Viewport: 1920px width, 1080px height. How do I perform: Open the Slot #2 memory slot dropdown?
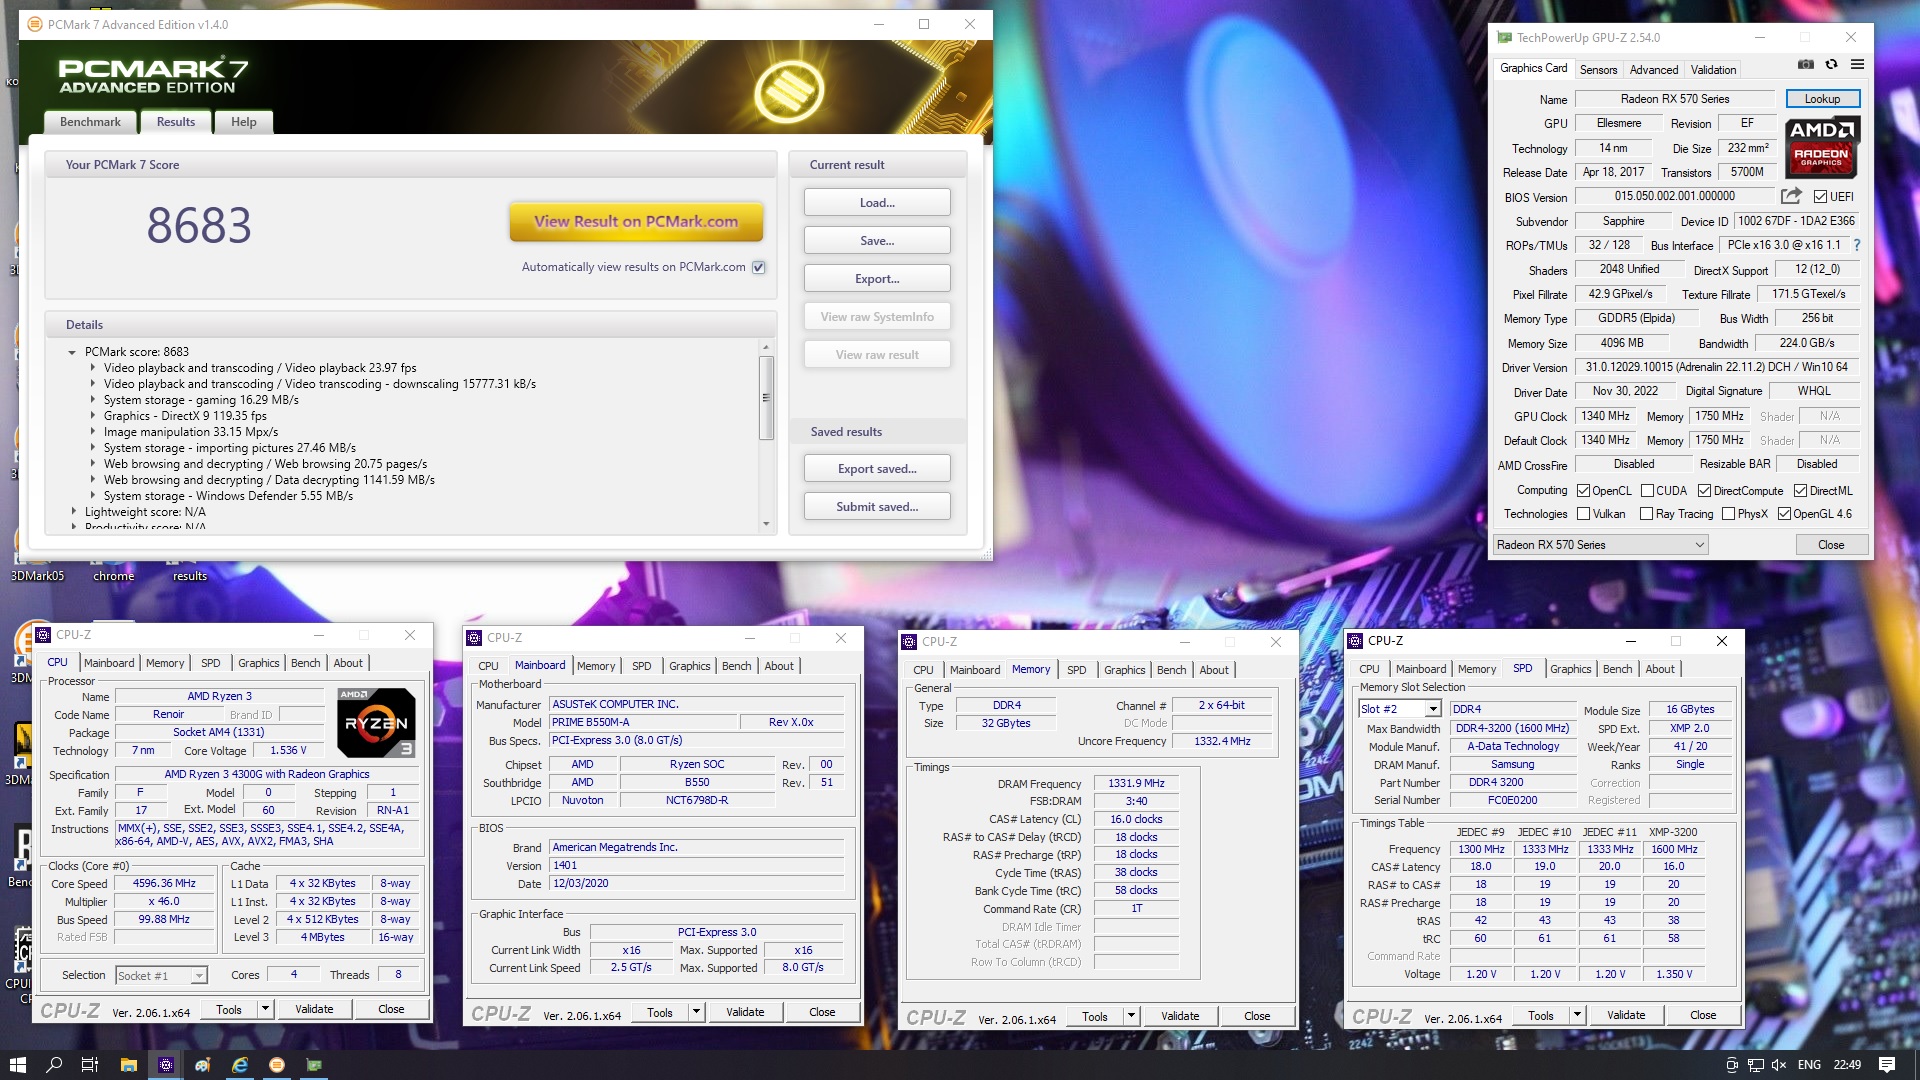1399,709
